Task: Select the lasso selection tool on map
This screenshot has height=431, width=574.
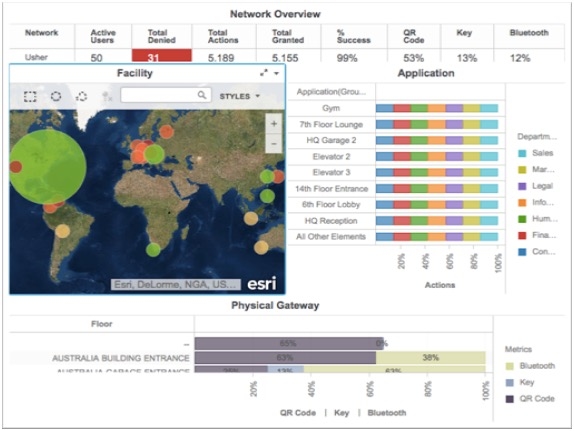Action: (81, 96)
